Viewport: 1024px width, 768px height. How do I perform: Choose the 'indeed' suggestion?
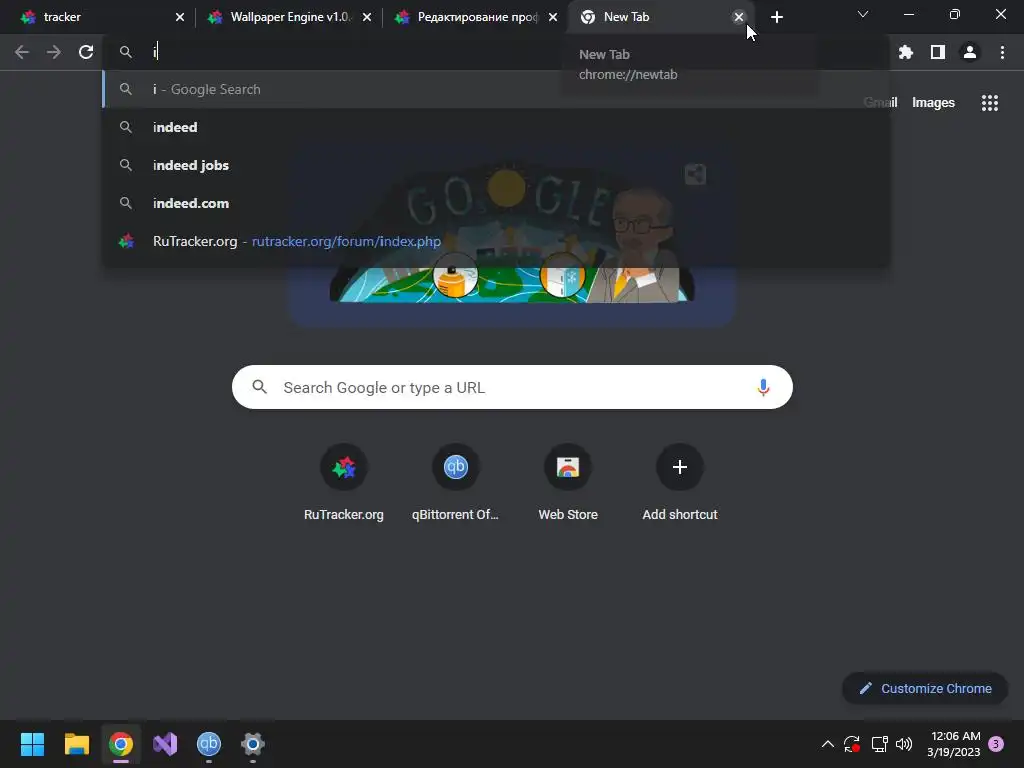496,127
